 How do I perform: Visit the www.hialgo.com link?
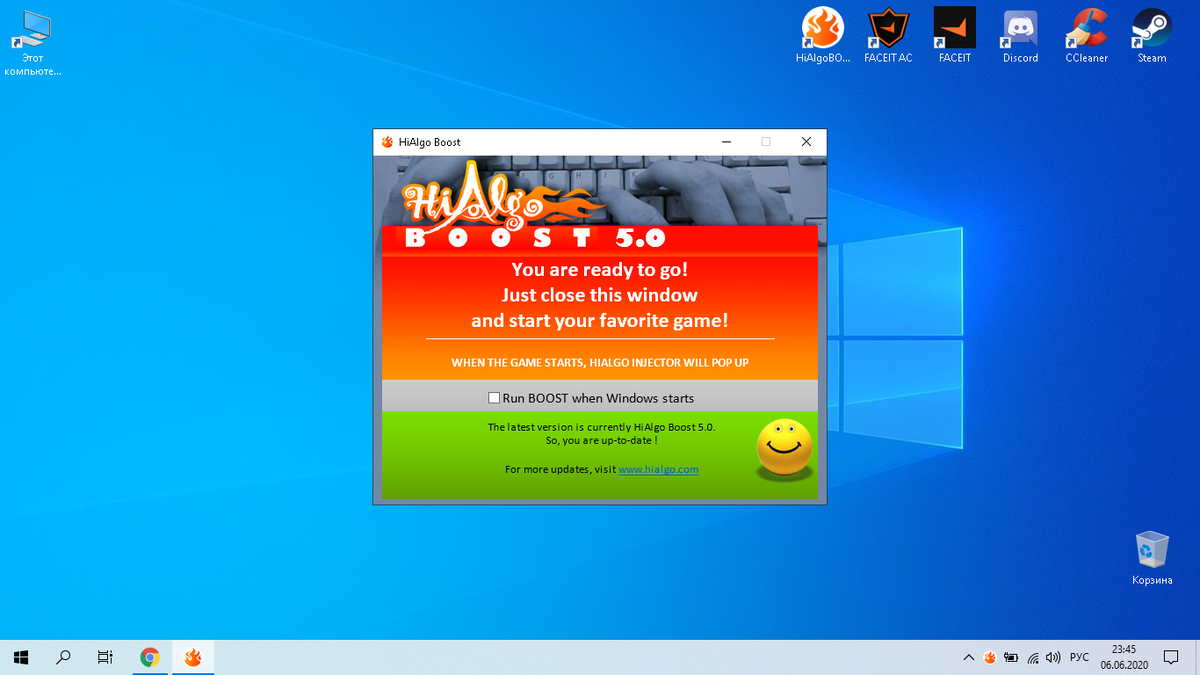pos(658,469)
